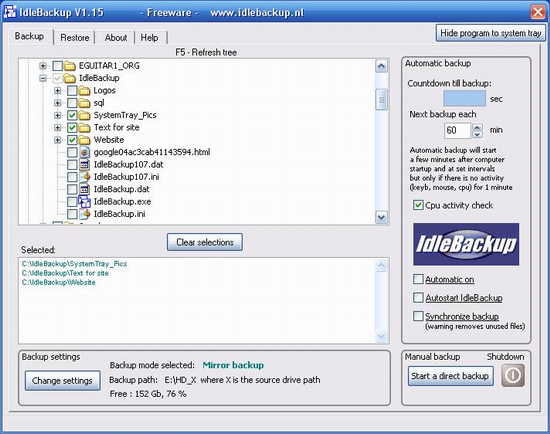Click the IdleBackup107.dat file icon
The width and height of the screenshot is (550, 434).
click(x=85, y=164)
